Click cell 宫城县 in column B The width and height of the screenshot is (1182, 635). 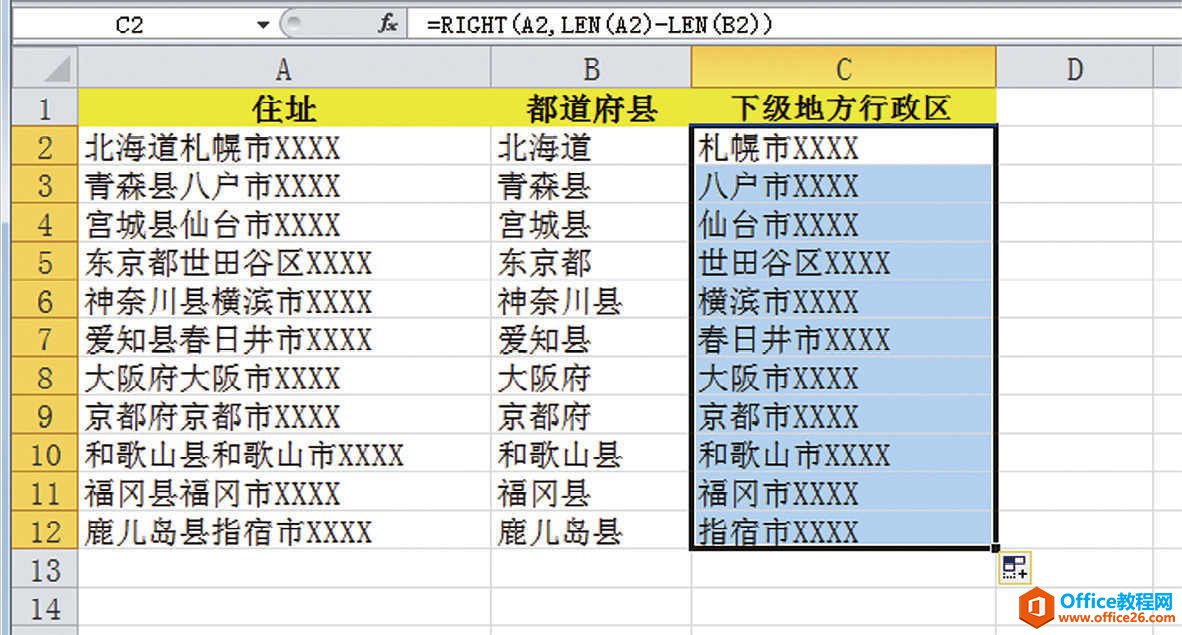(591, 223)
